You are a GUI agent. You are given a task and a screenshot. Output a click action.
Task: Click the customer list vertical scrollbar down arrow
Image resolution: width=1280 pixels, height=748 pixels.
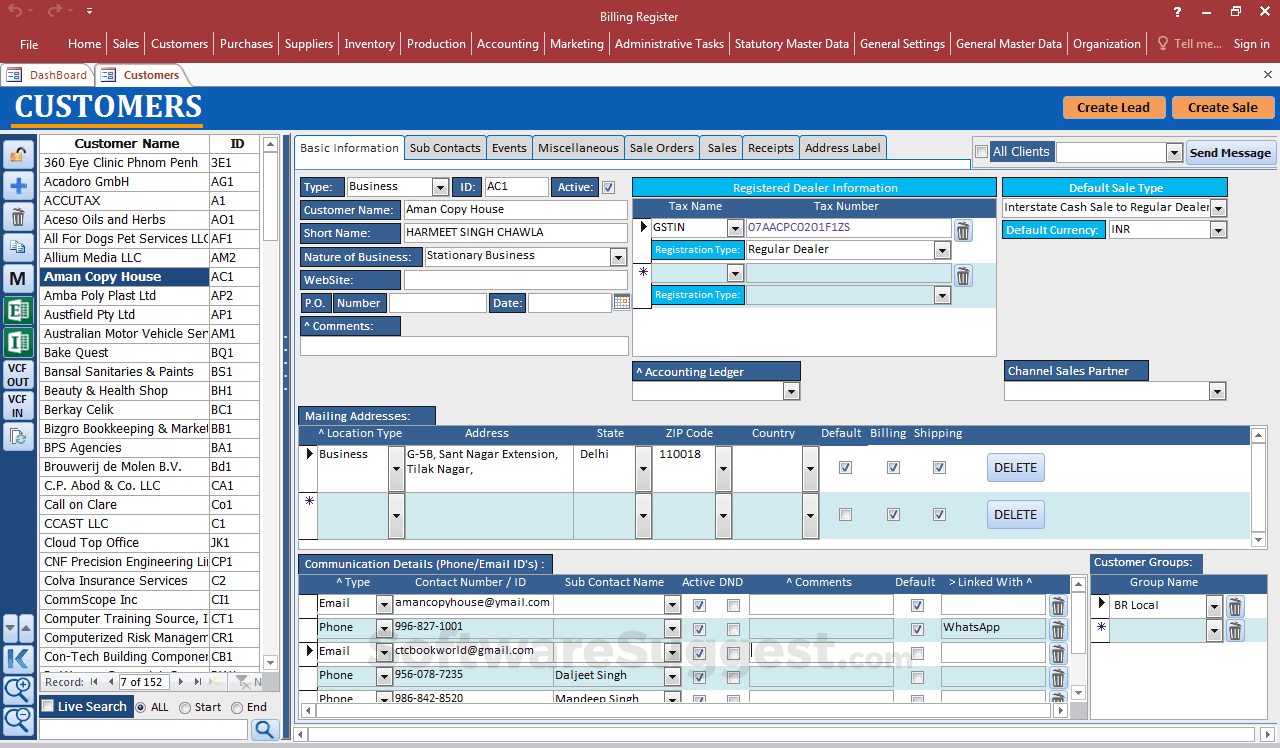(x=270, y=663)
